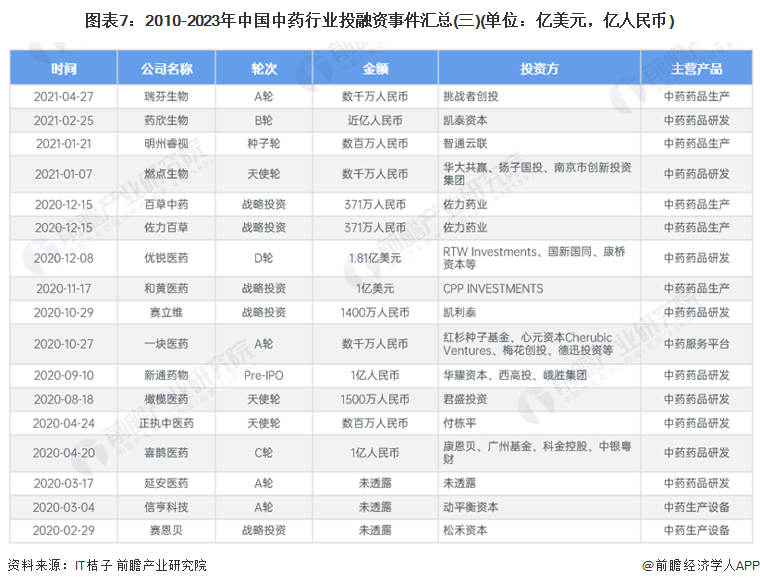This screenshot has height=586, width=760.
Task: Click the 时间 column header
Action: (63, 68)
